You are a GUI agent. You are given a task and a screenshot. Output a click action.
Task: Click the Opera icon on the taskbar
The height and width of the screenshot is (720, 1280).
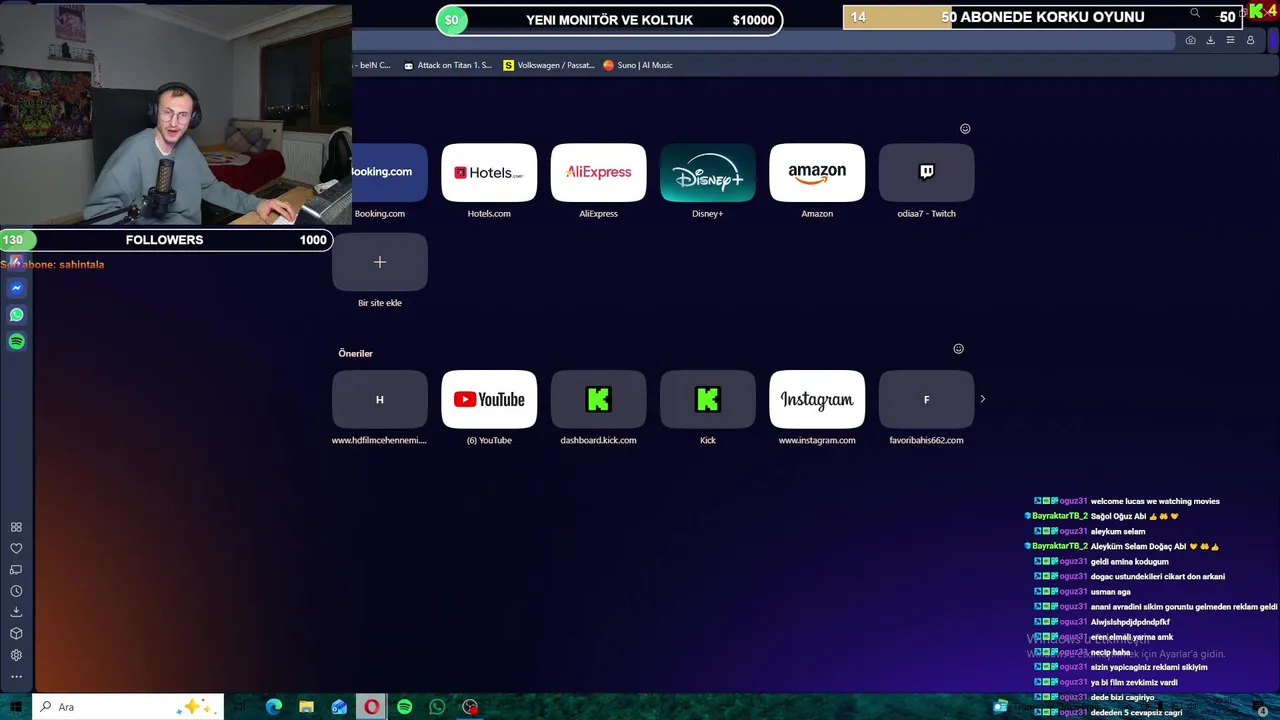(372, 707)
